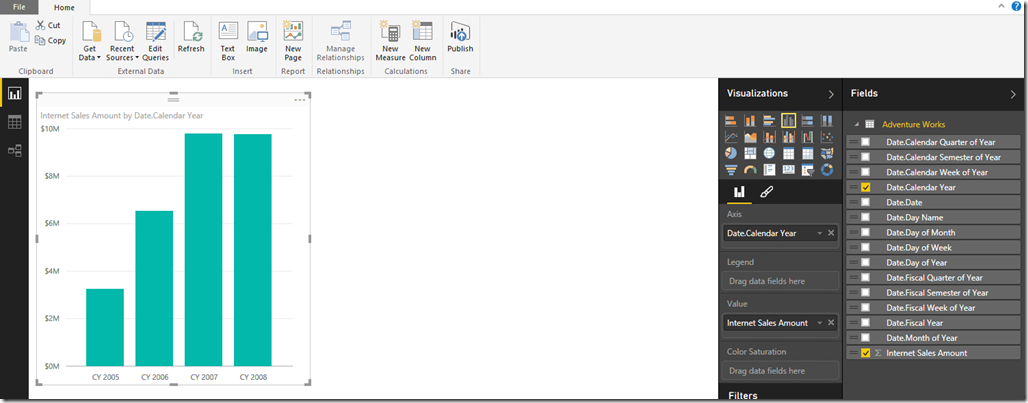The image size is (1028, 403).
Task: Switch to Data view in left sidebar
Action: [x=14, y=122]
